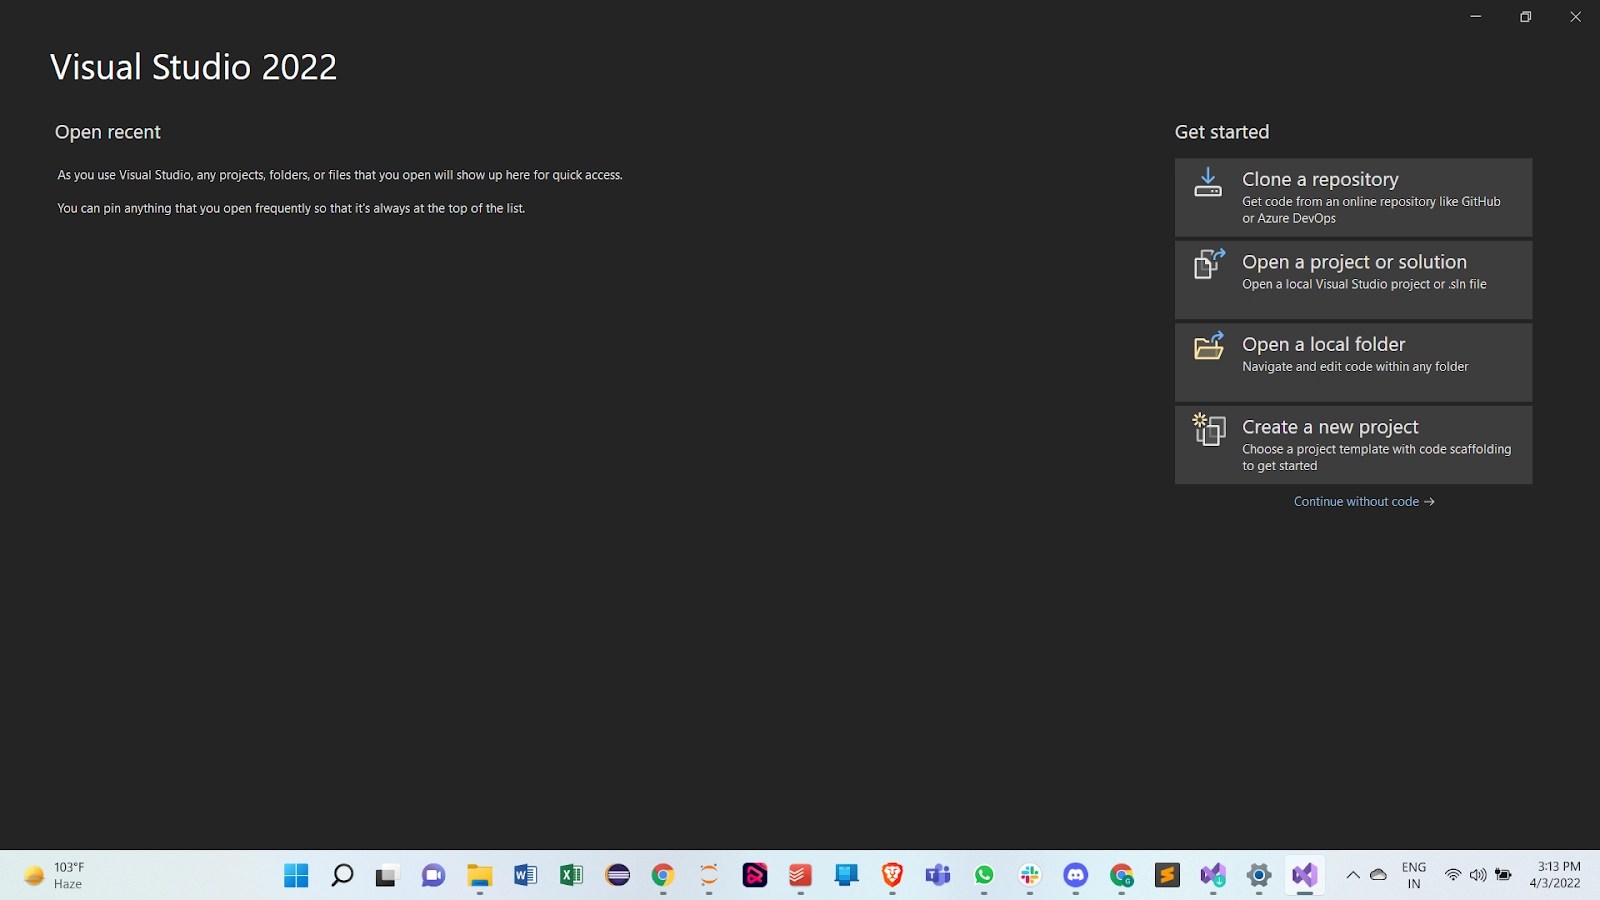This screenshot has width=1600, height=900.
Task: Launch Microsoft Word from the taskbar
Action: (525, 876)
